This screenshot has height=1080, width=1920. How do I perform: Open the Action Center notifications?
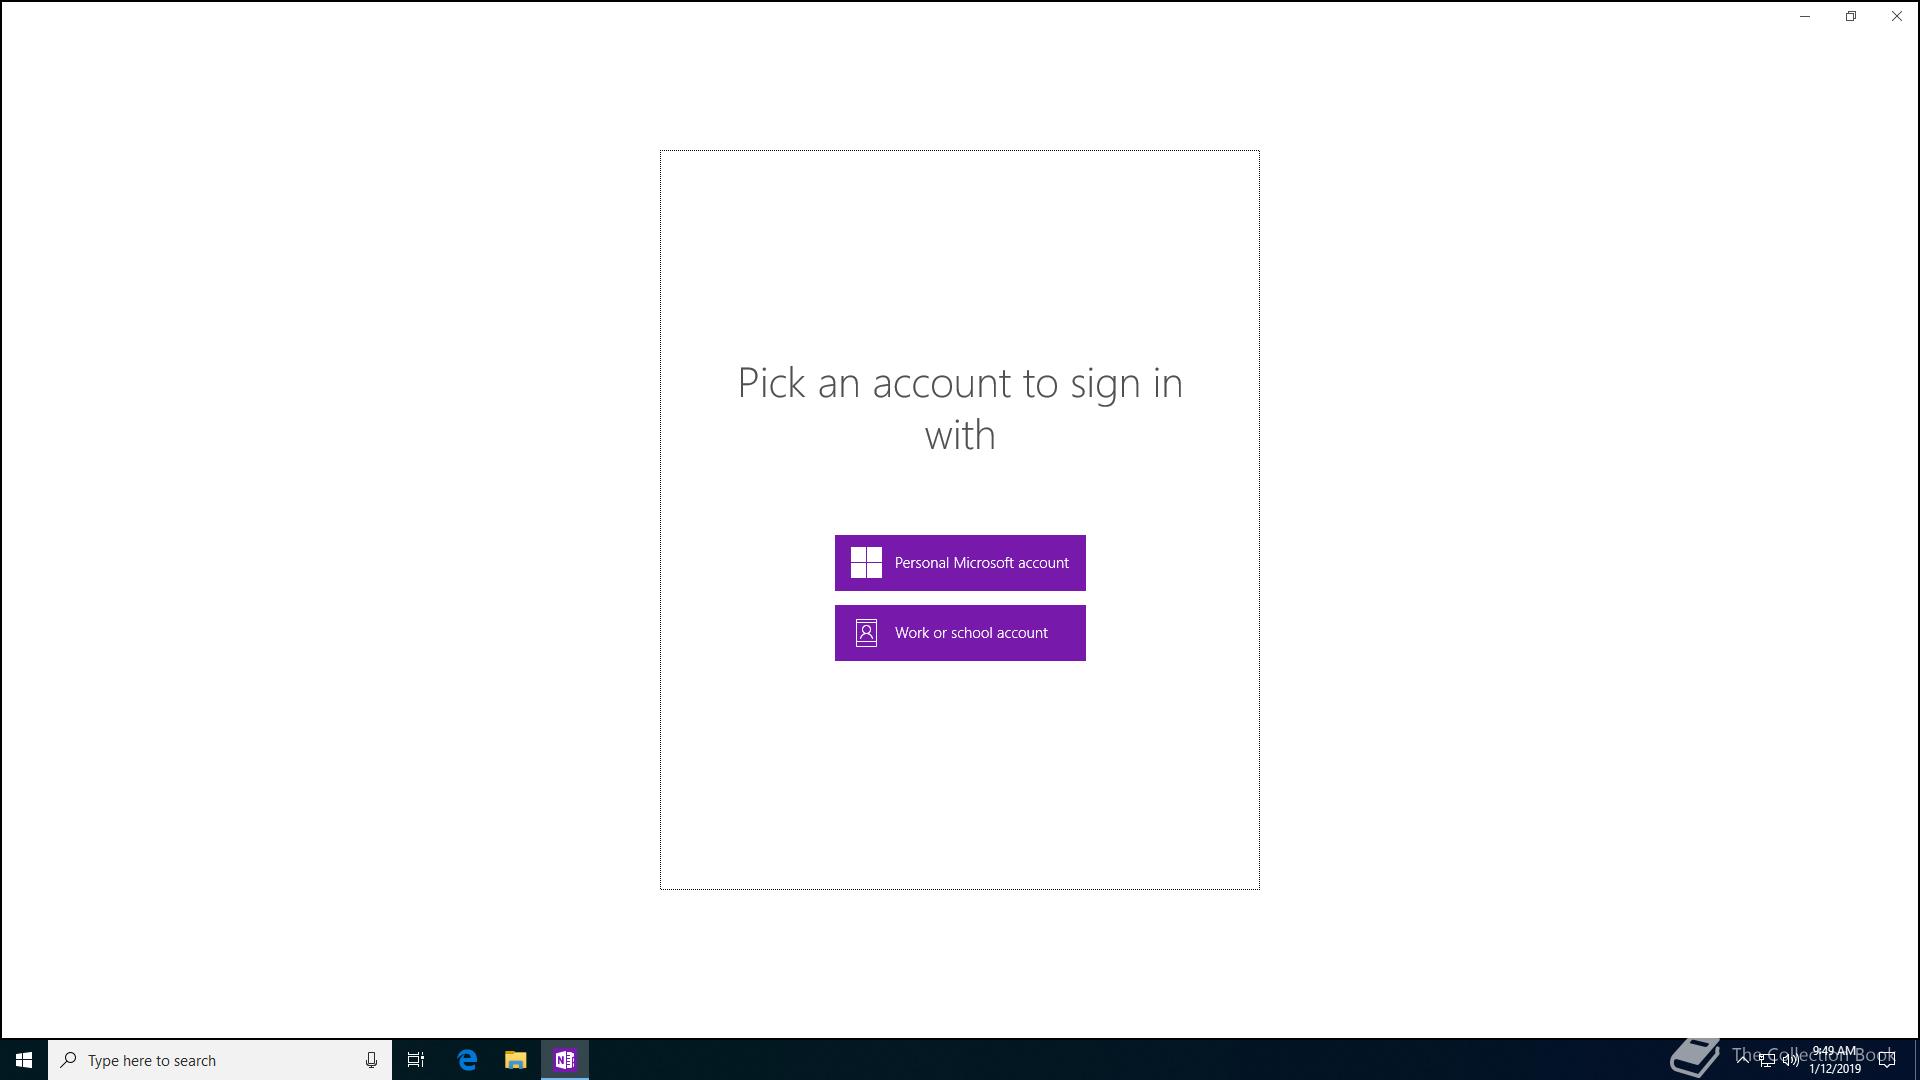click(1887, 1060)
